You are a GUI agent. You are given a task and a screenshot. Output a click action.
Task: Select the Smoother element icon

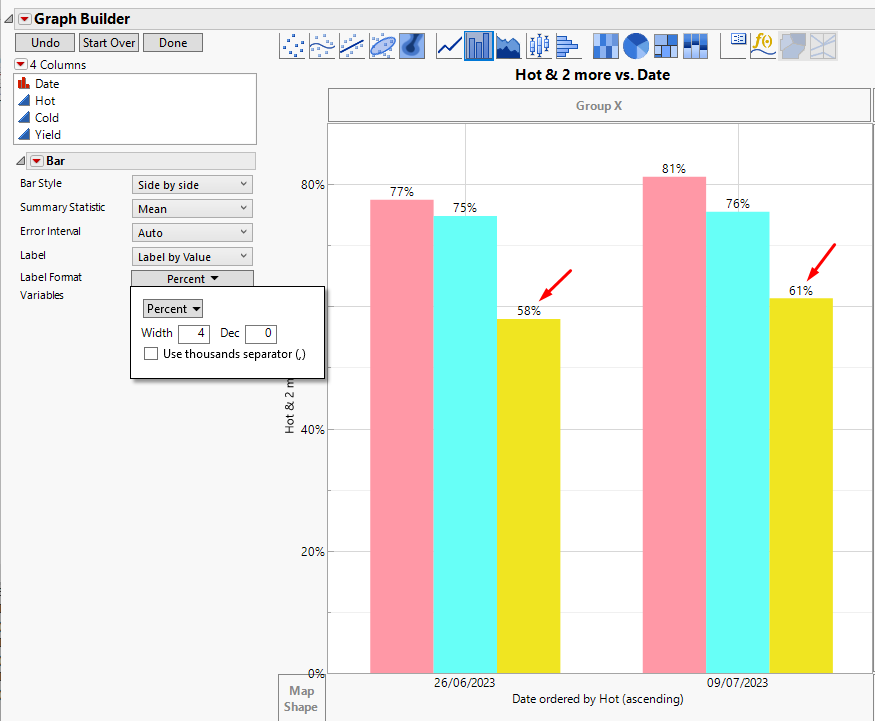coord(322,46)
